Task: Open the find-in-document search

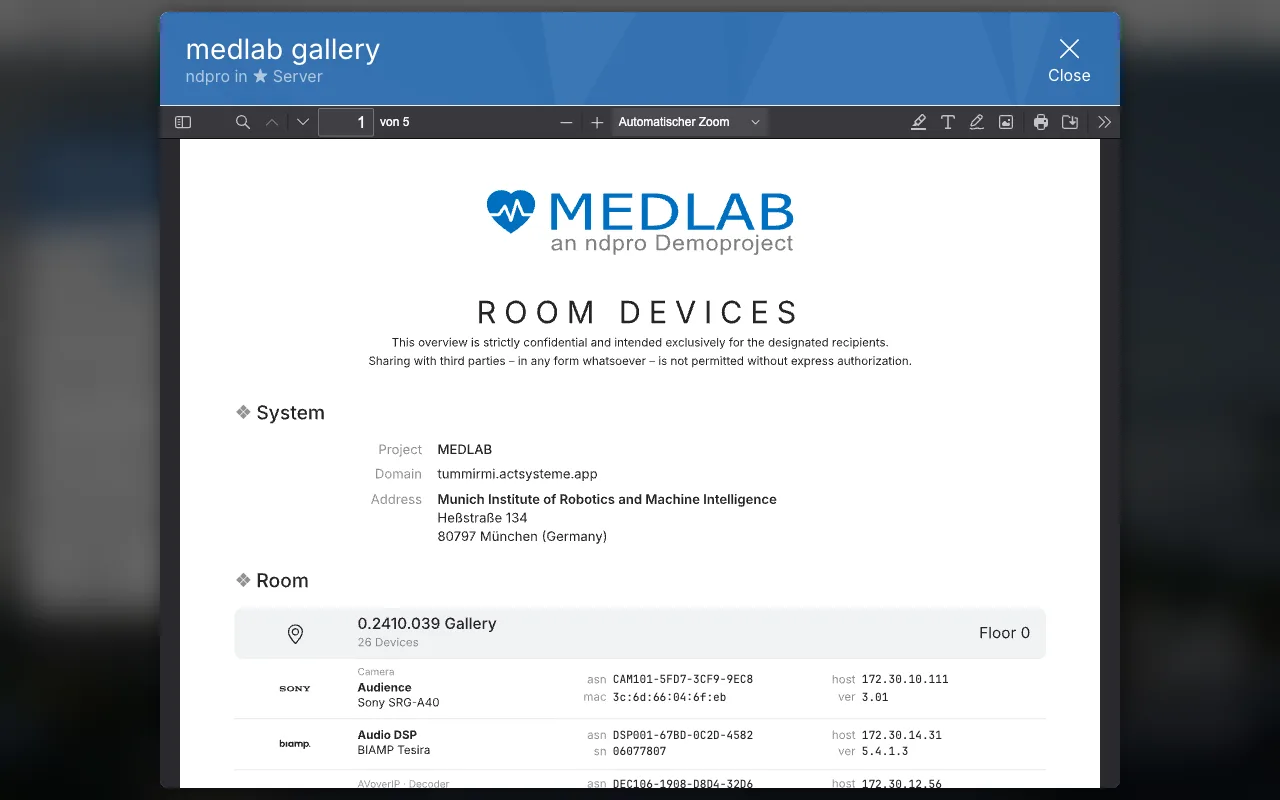Action: tap(242, 122)
